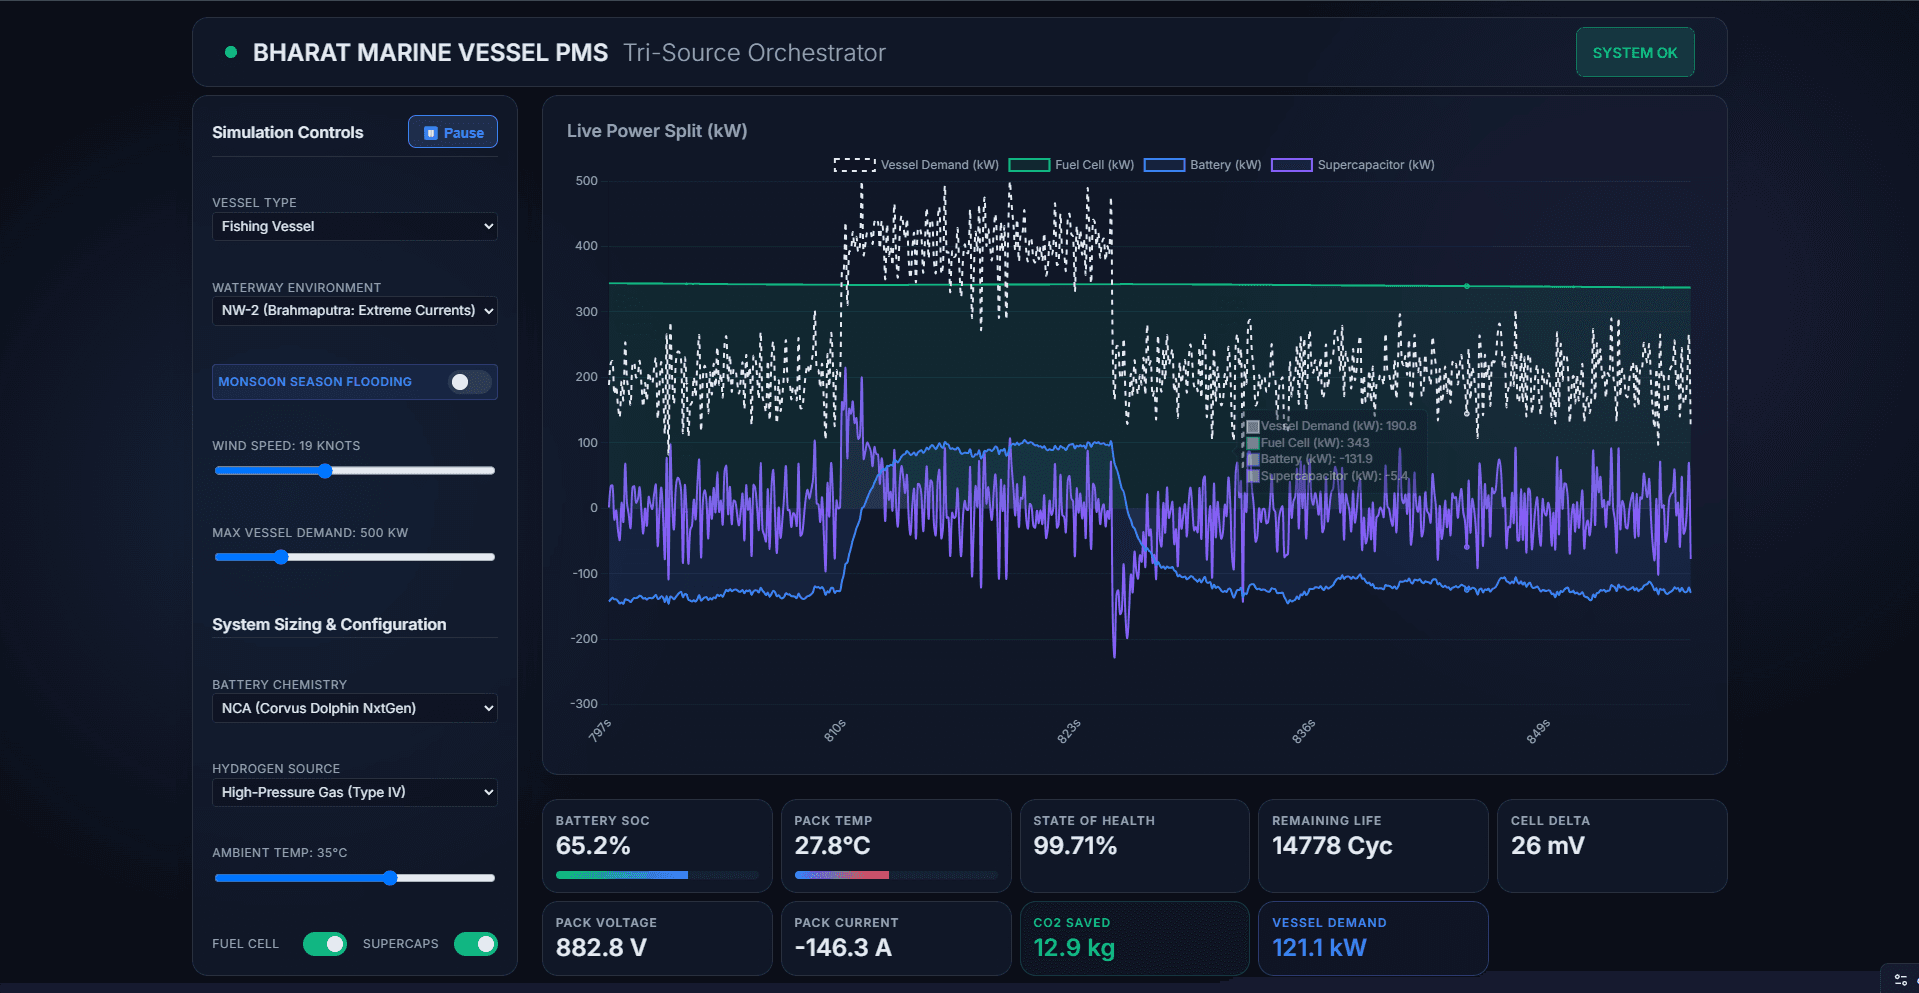Toggle the Monsoon Season Flooding switch

[470, 382]
